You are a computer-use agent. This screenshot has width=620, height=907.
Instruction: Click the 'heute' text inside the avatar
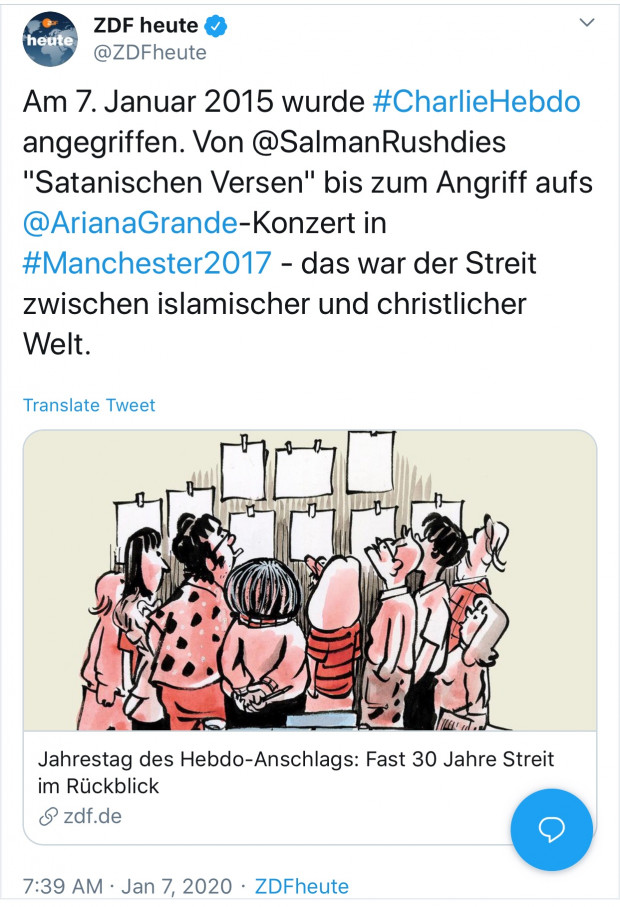pyautogui.click(x=50, y=40)
